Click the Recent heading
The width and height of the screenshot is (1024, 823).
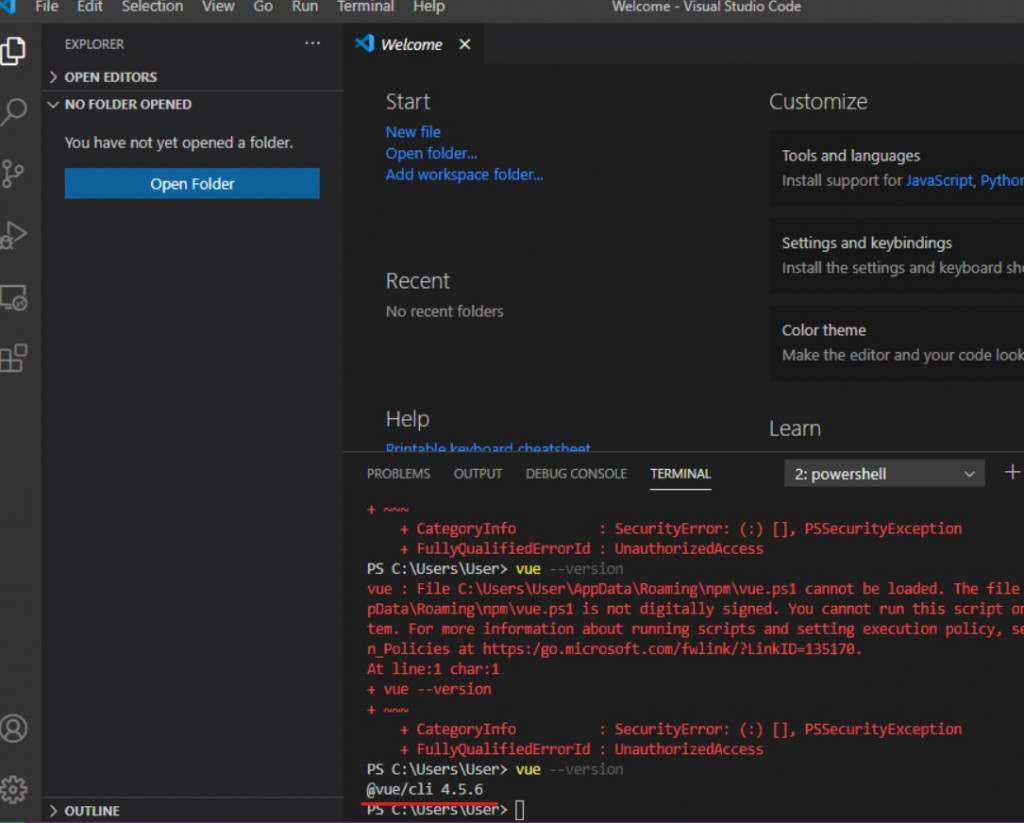coord(417,281)
